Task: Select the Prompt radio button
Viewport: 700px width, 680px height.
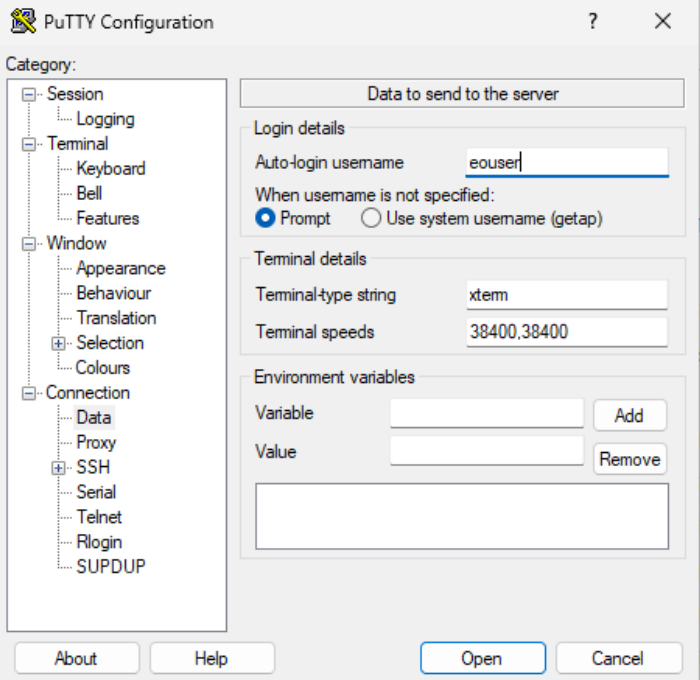Action: (266, 218)
